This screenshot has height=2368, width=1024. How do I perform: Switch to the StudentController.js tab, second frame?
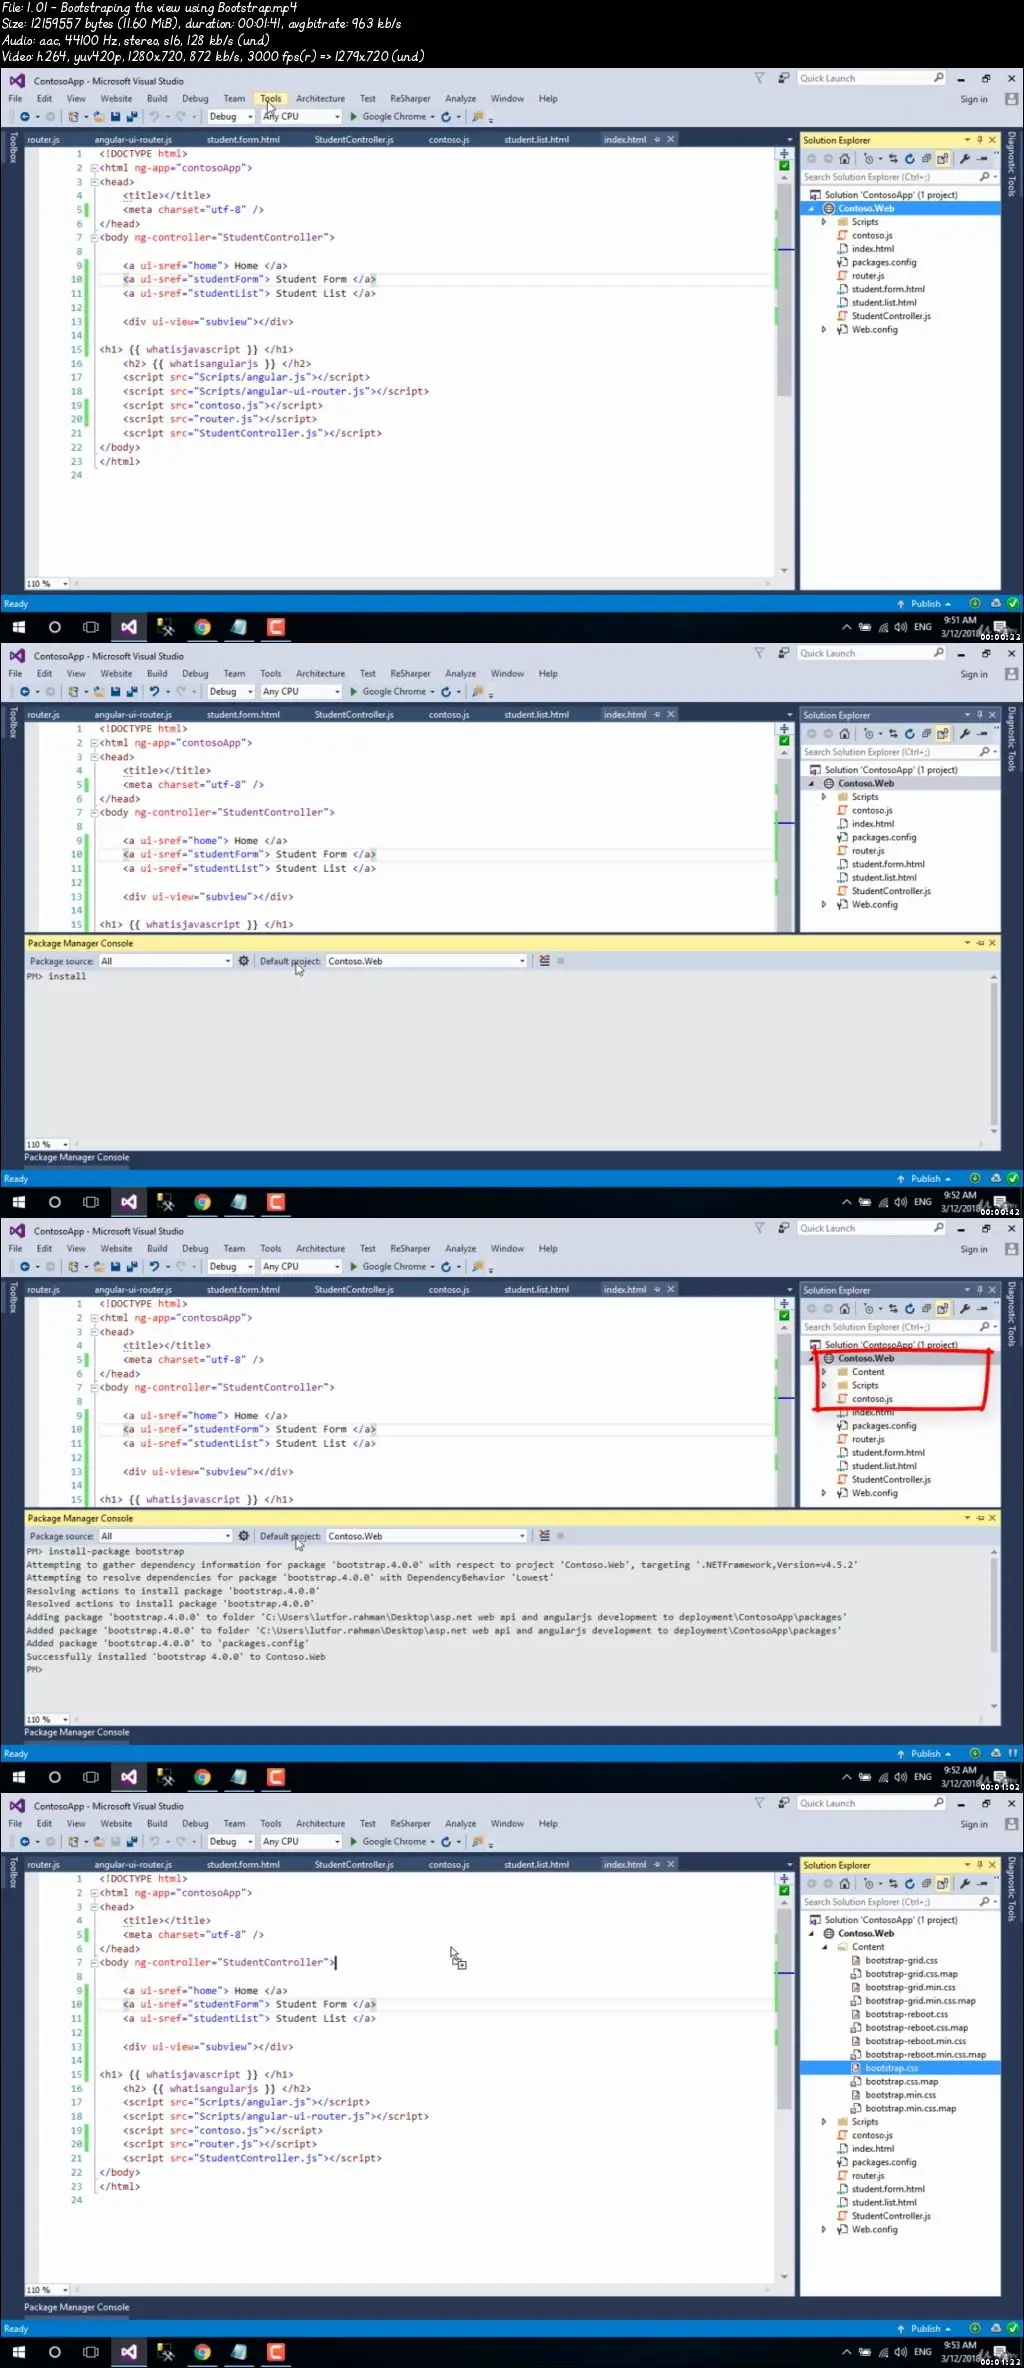(x=354, y=715)
